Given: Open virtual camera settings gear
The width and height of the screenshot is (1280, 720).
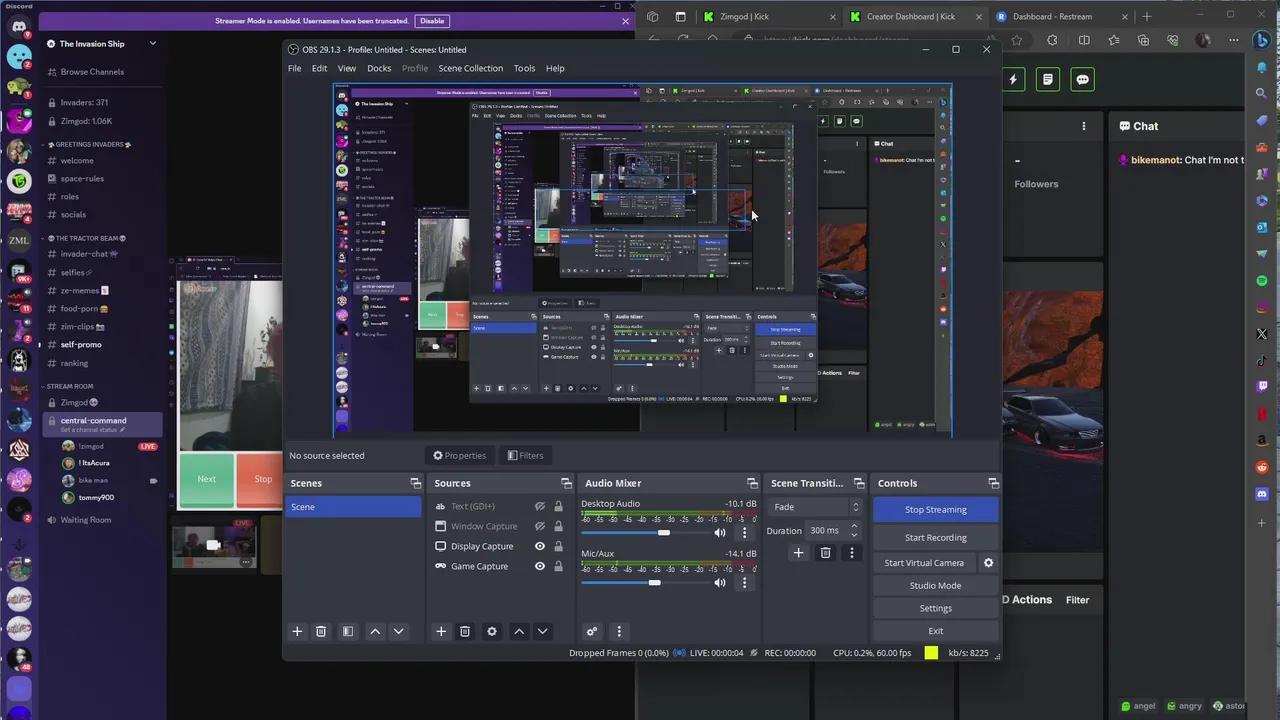Looking at the screenshot, I should click(988, 563).
